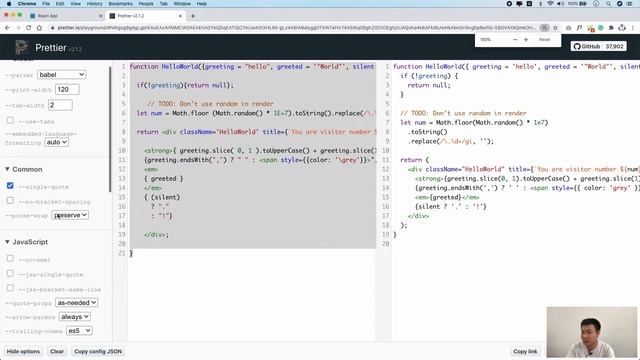Open the Chrome File menu
This screenshot has width=640, height=360.
point(46,4)
